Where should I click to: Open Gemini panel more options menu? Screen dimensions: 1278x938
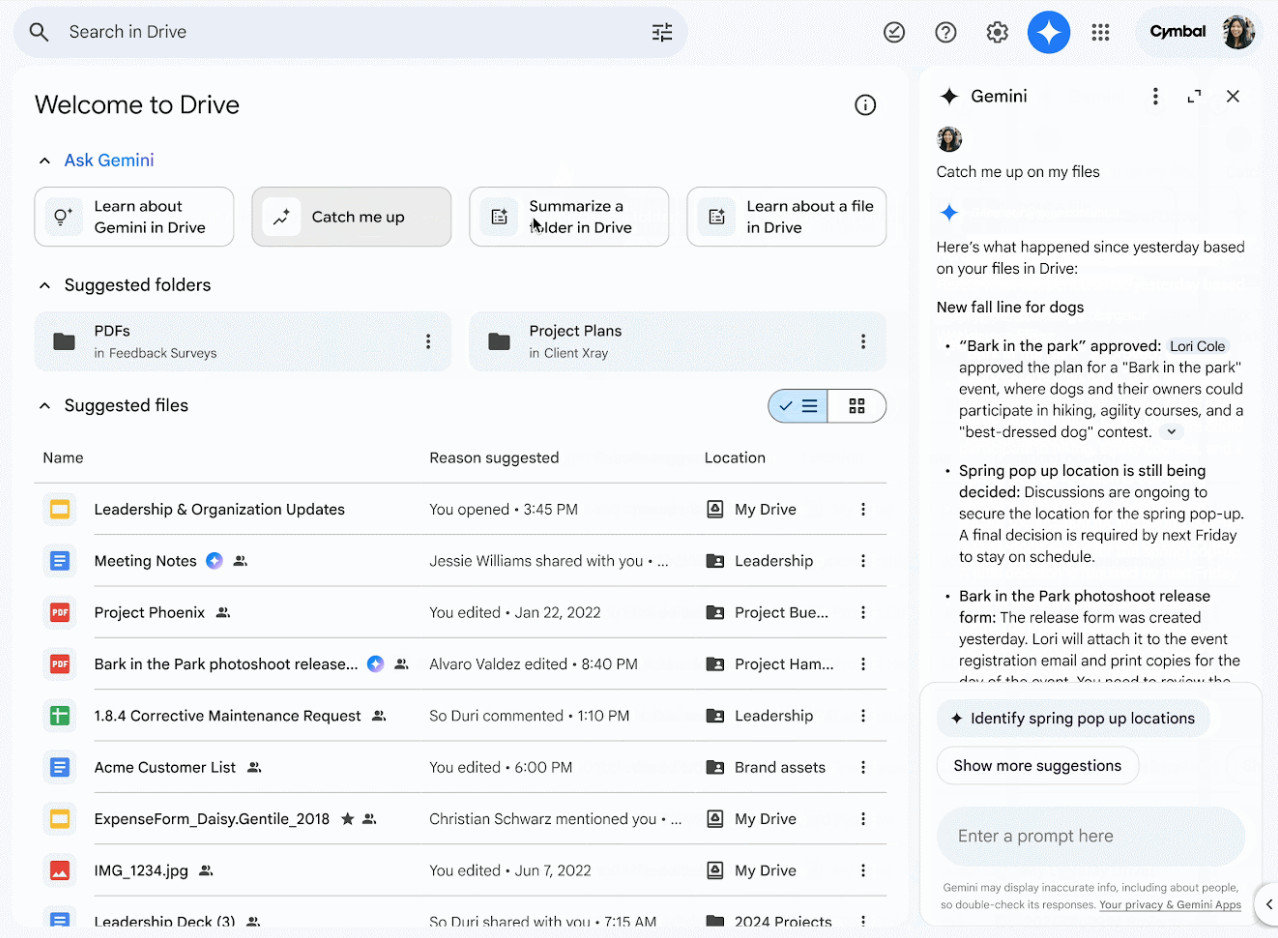[1155, 97]
